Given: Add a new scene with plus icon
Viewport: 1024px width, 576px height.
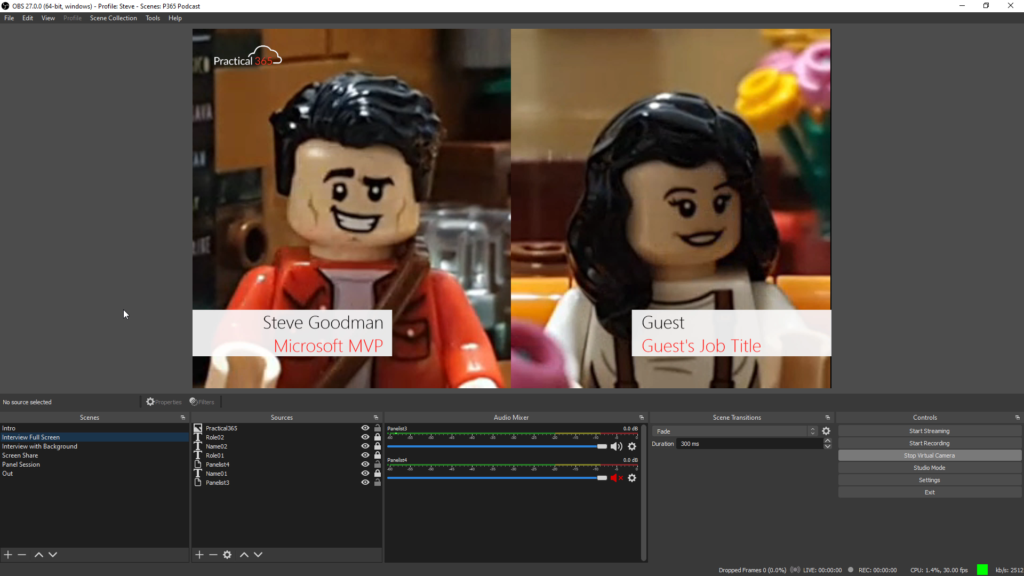Looking at the screenshot, I should 8,554.
